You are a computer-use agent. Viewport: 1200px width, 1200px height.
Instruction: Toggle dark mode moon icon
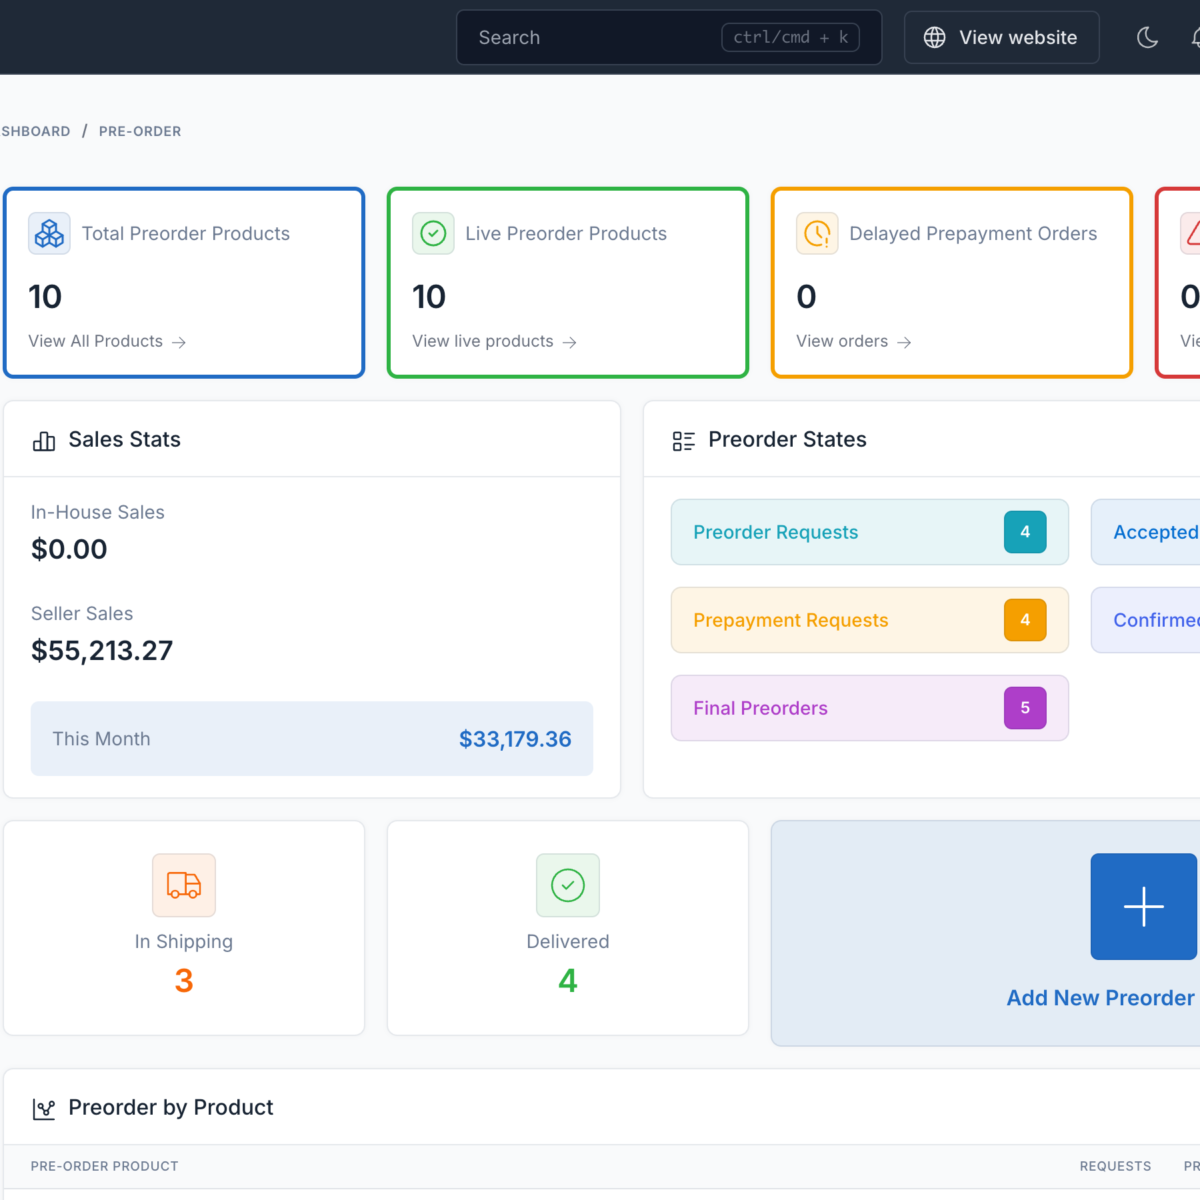pos(1148,38)
